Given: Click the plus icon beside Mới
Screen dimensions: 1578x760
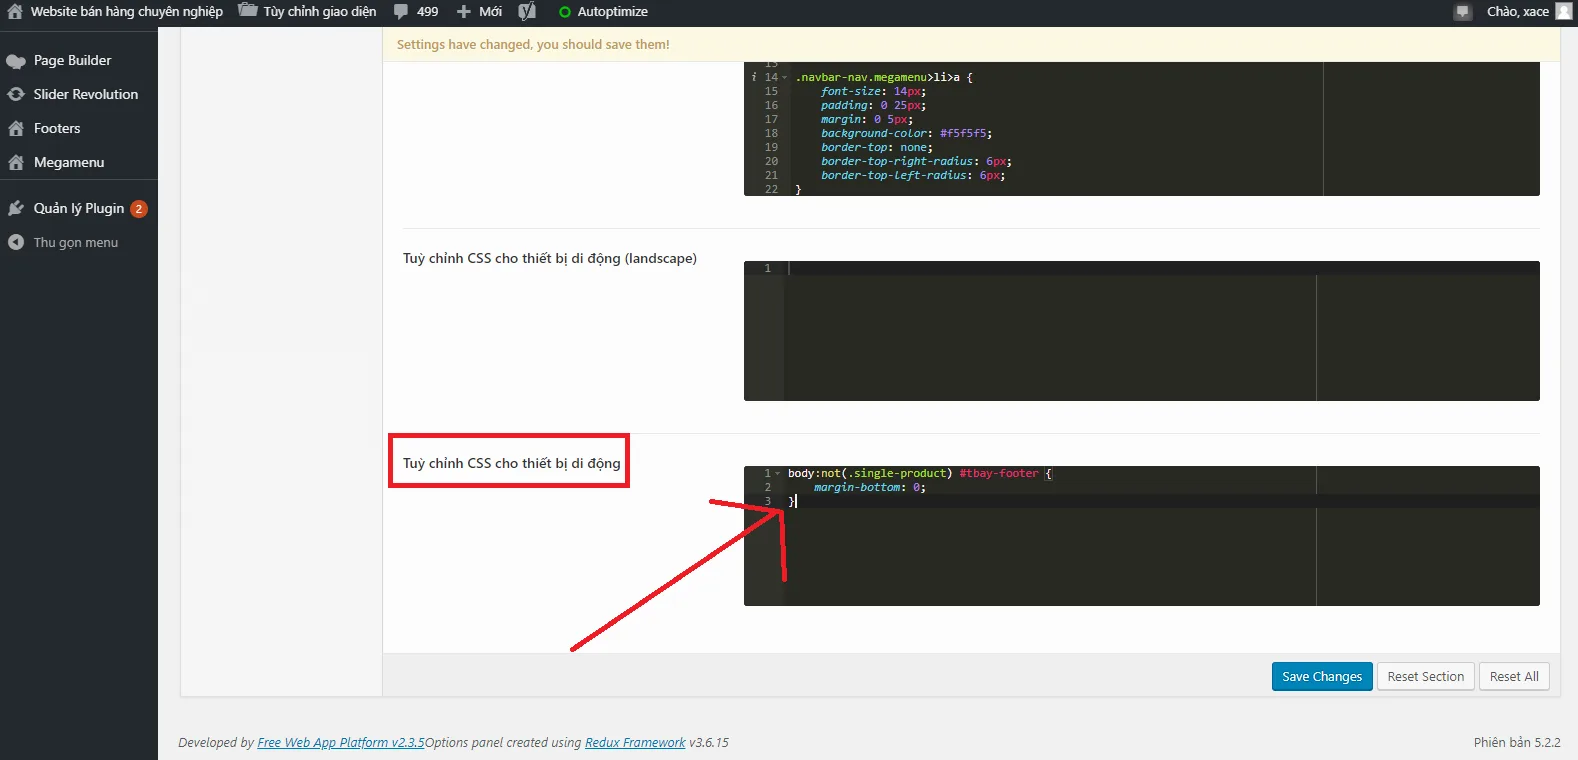Looking at the screenshot, I should point(464,12).
